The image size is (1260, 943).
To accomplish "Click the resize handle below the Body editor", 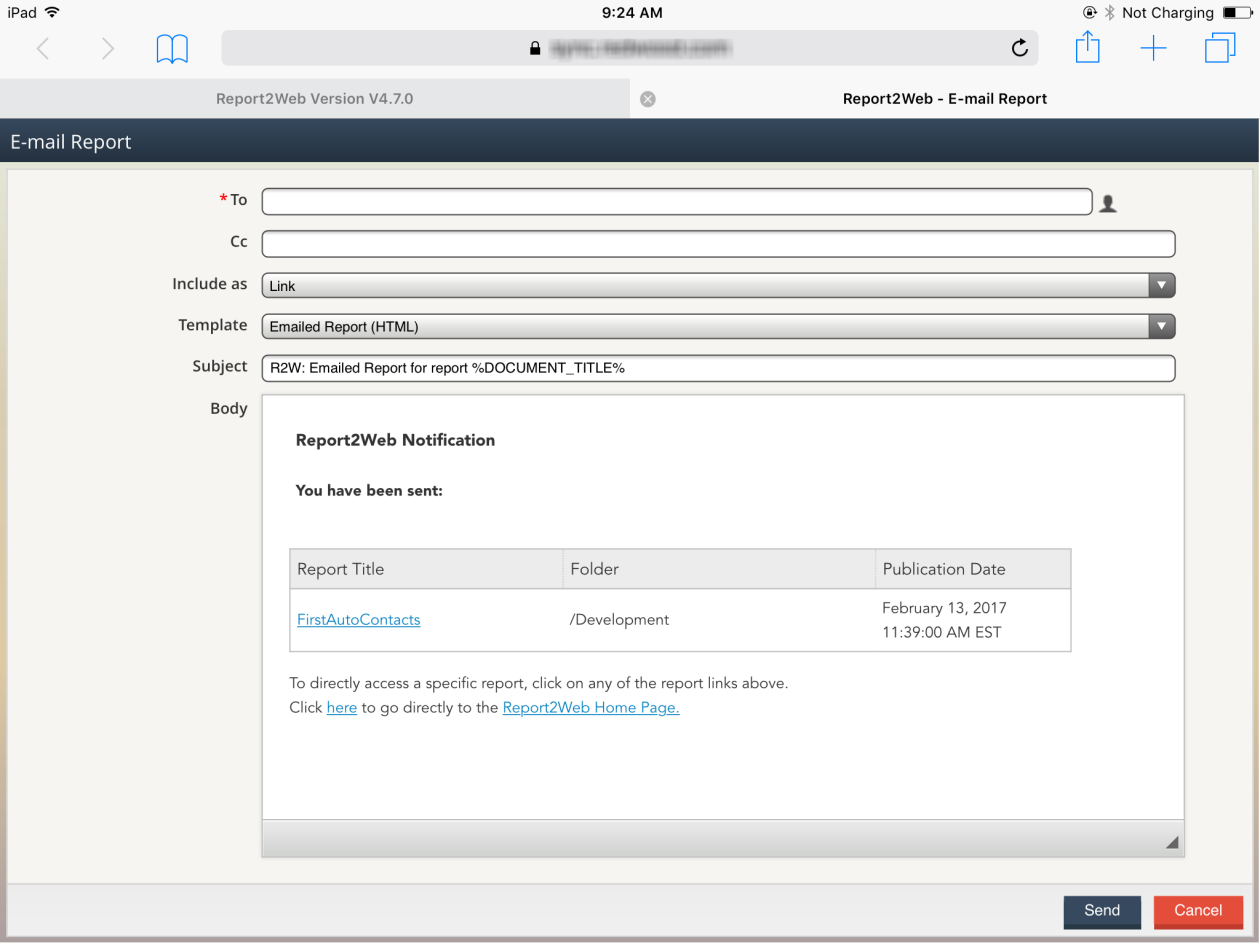I will (1170, 841).
